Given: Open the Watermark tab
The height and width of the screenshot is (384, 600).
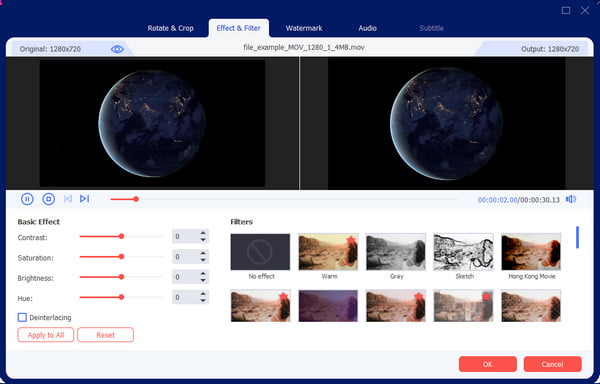Looking at the screenshot, I should (x=304, y=28).
